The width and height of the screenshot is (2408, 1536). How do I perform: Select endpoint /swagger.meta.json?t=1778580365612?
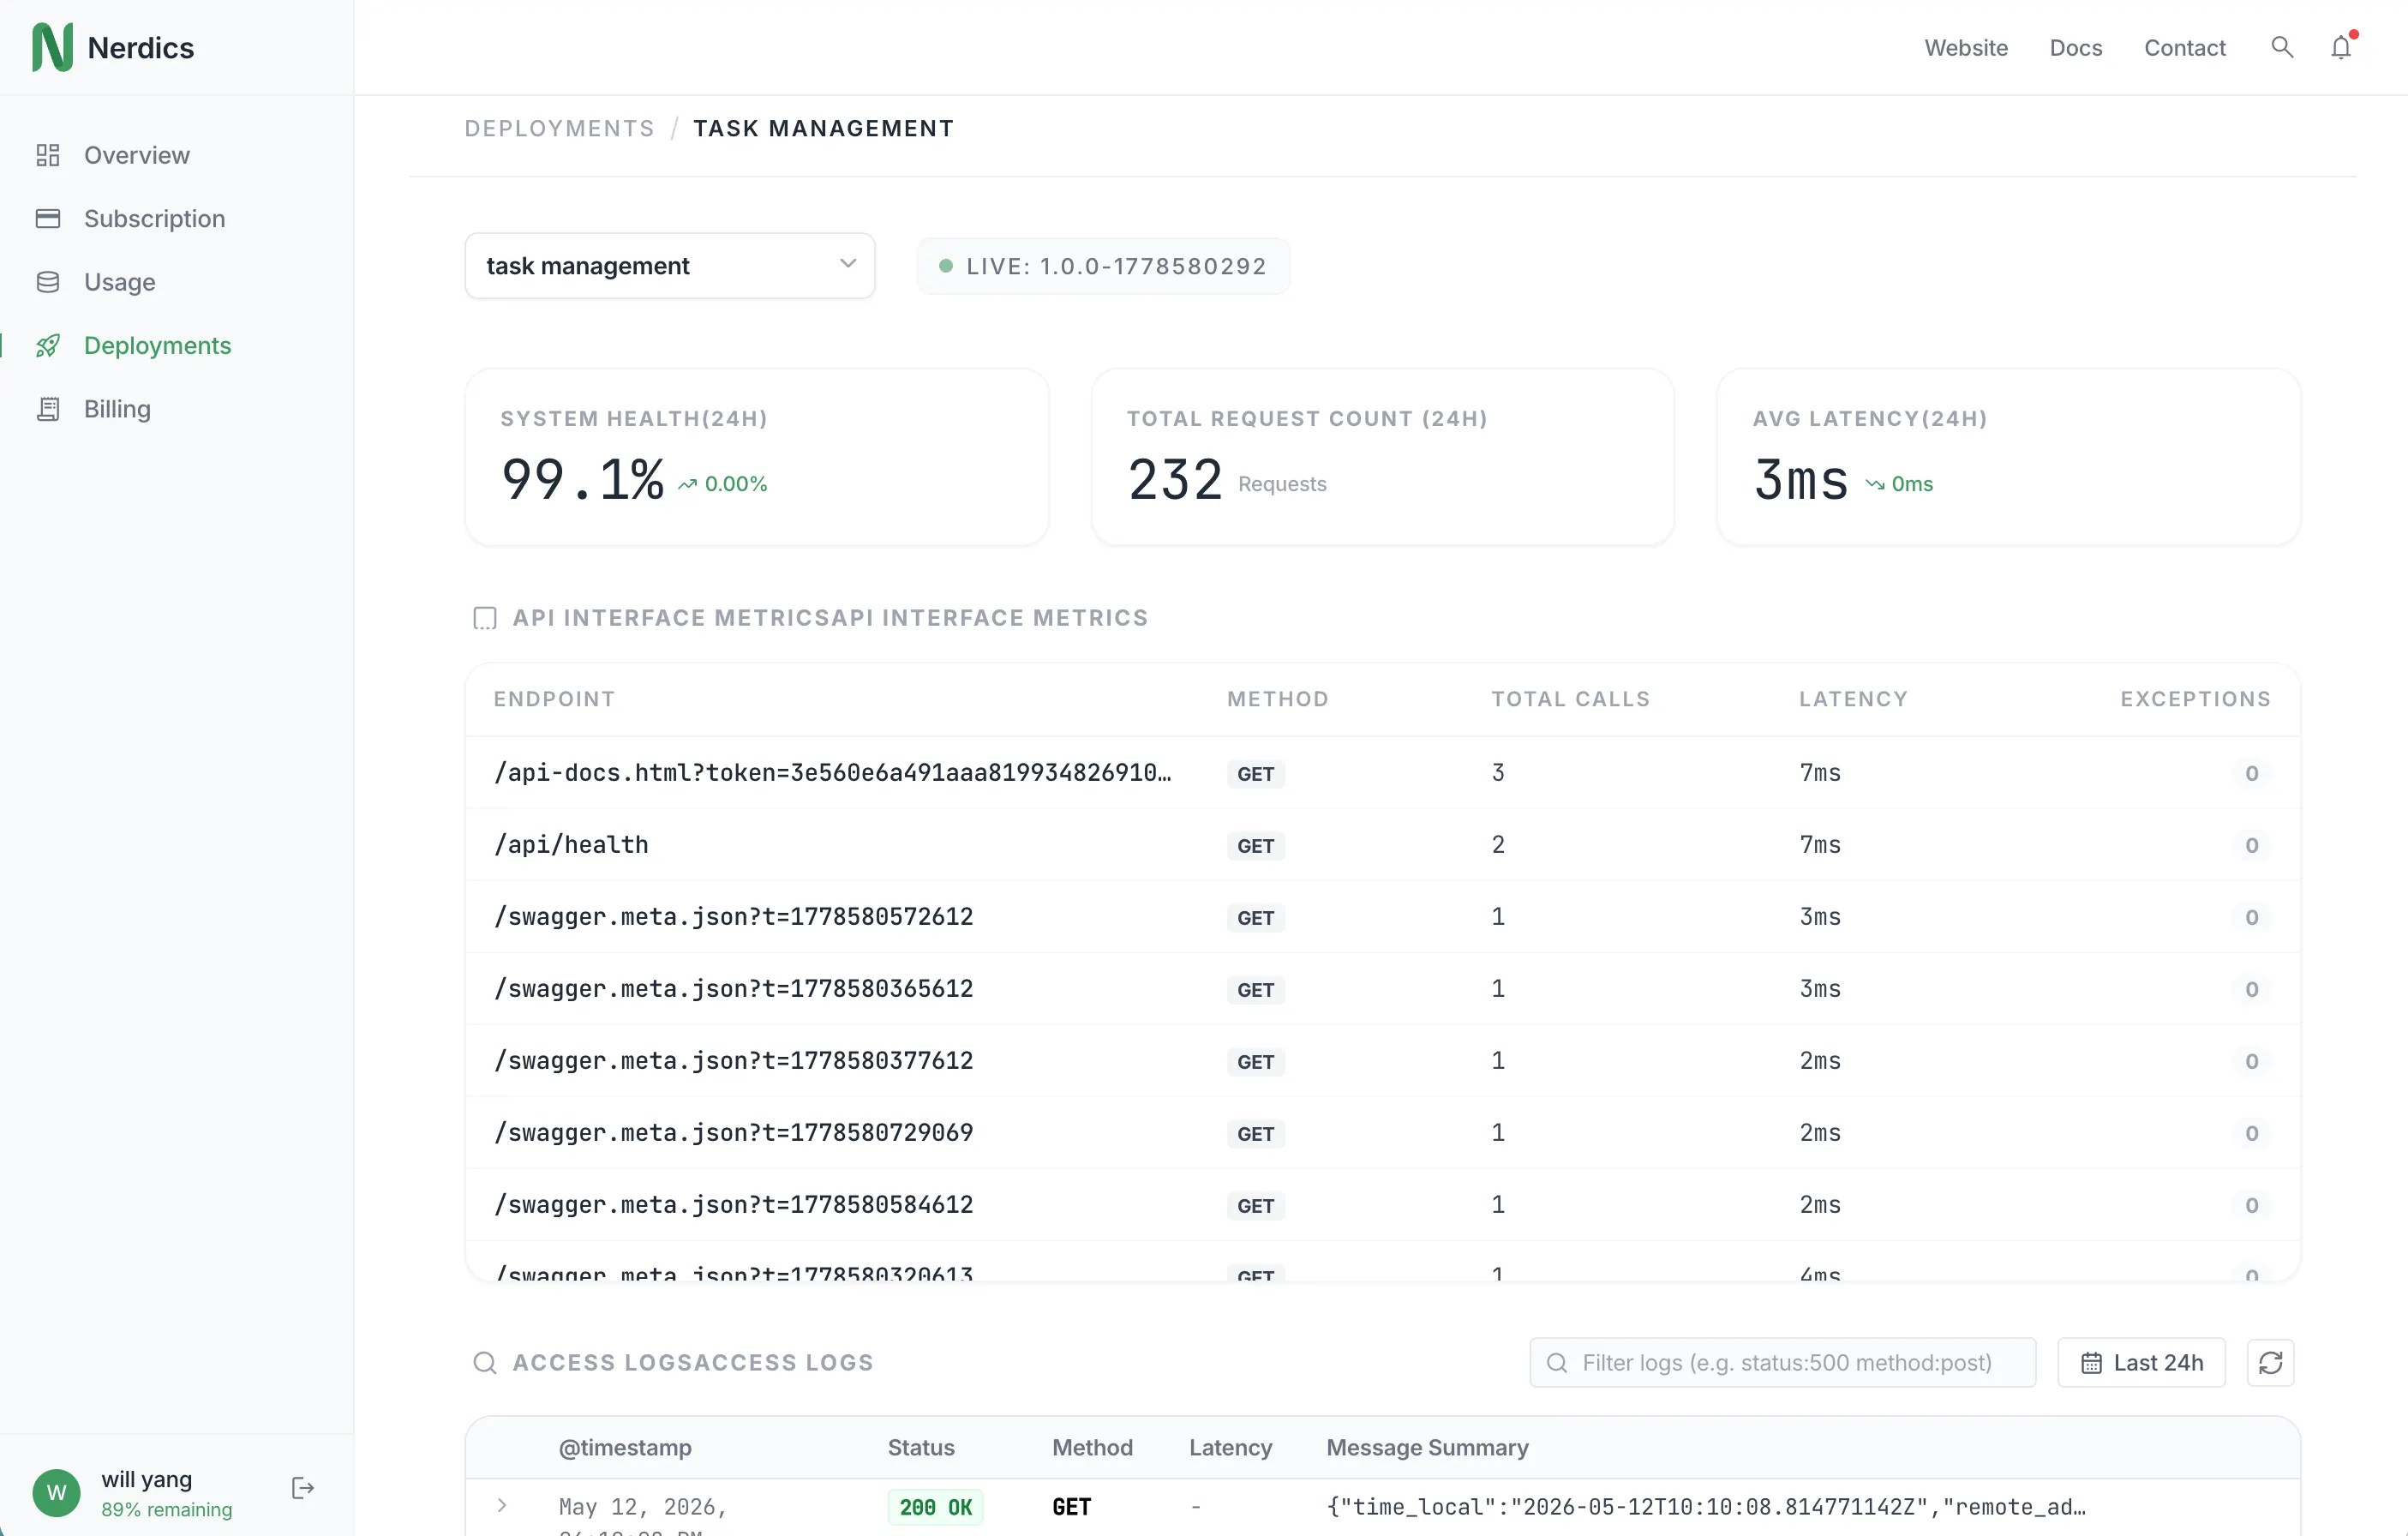(1383, 989)
